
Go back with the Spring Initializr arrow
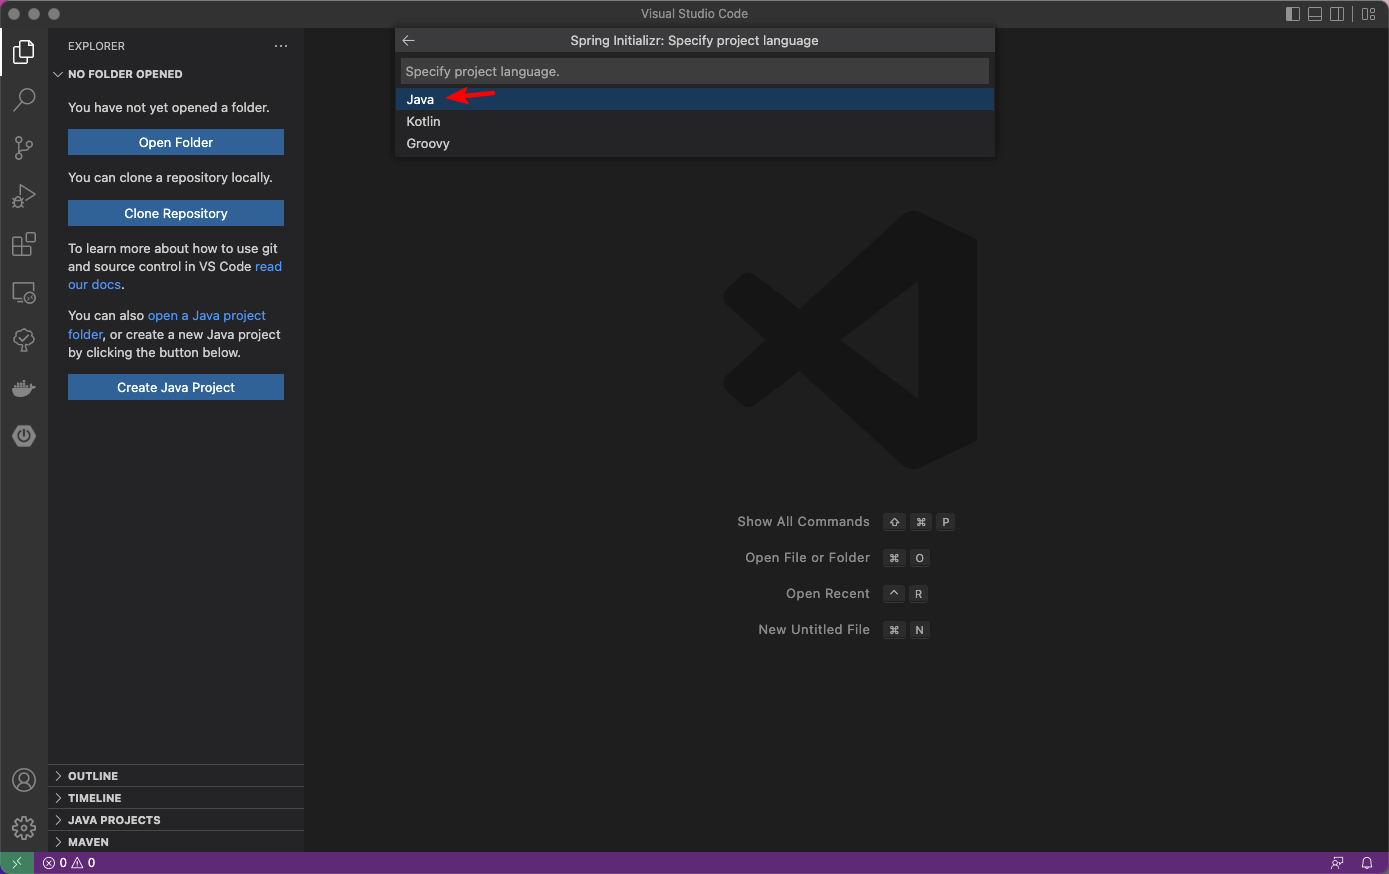coord(408,41)
